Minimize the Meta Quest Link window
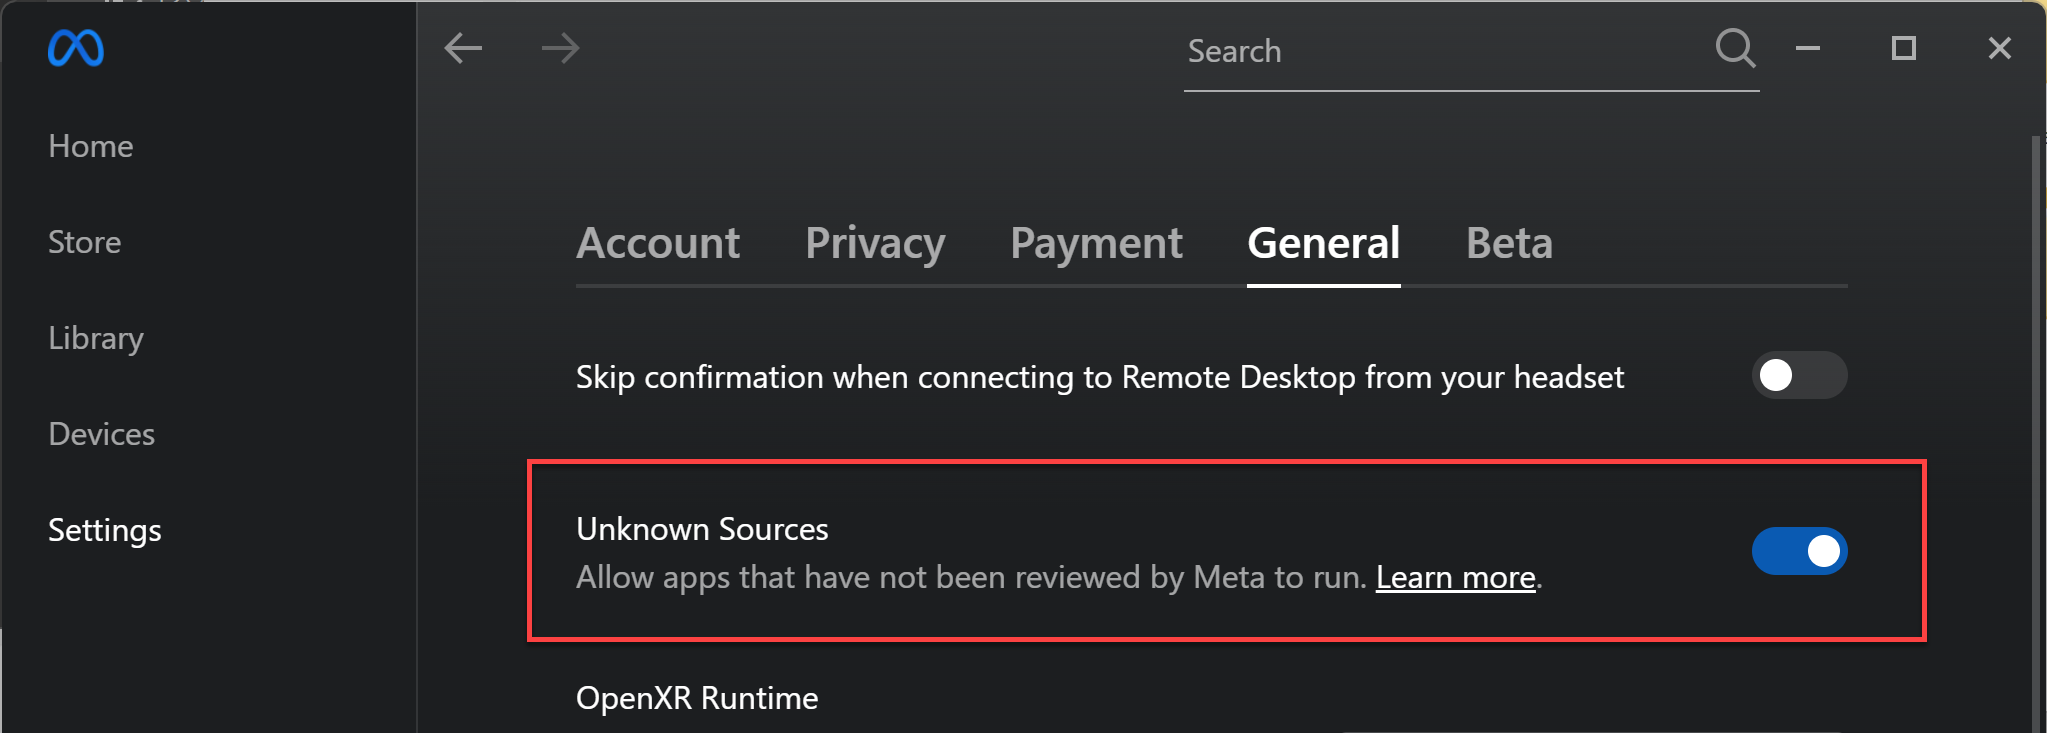Image resolution: width=2047 pixels, height=733 pixels. (x=1808, y=48)
